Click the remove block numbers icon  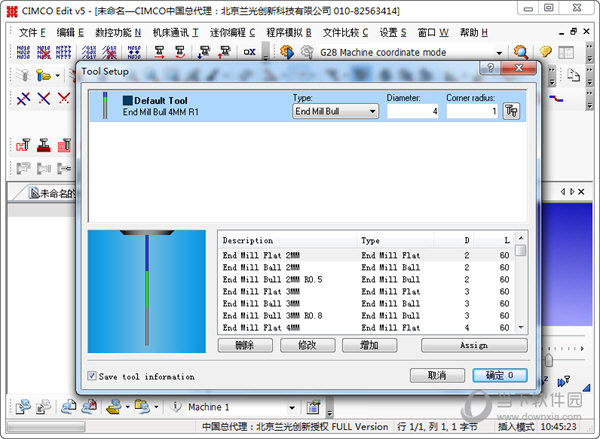44,52
